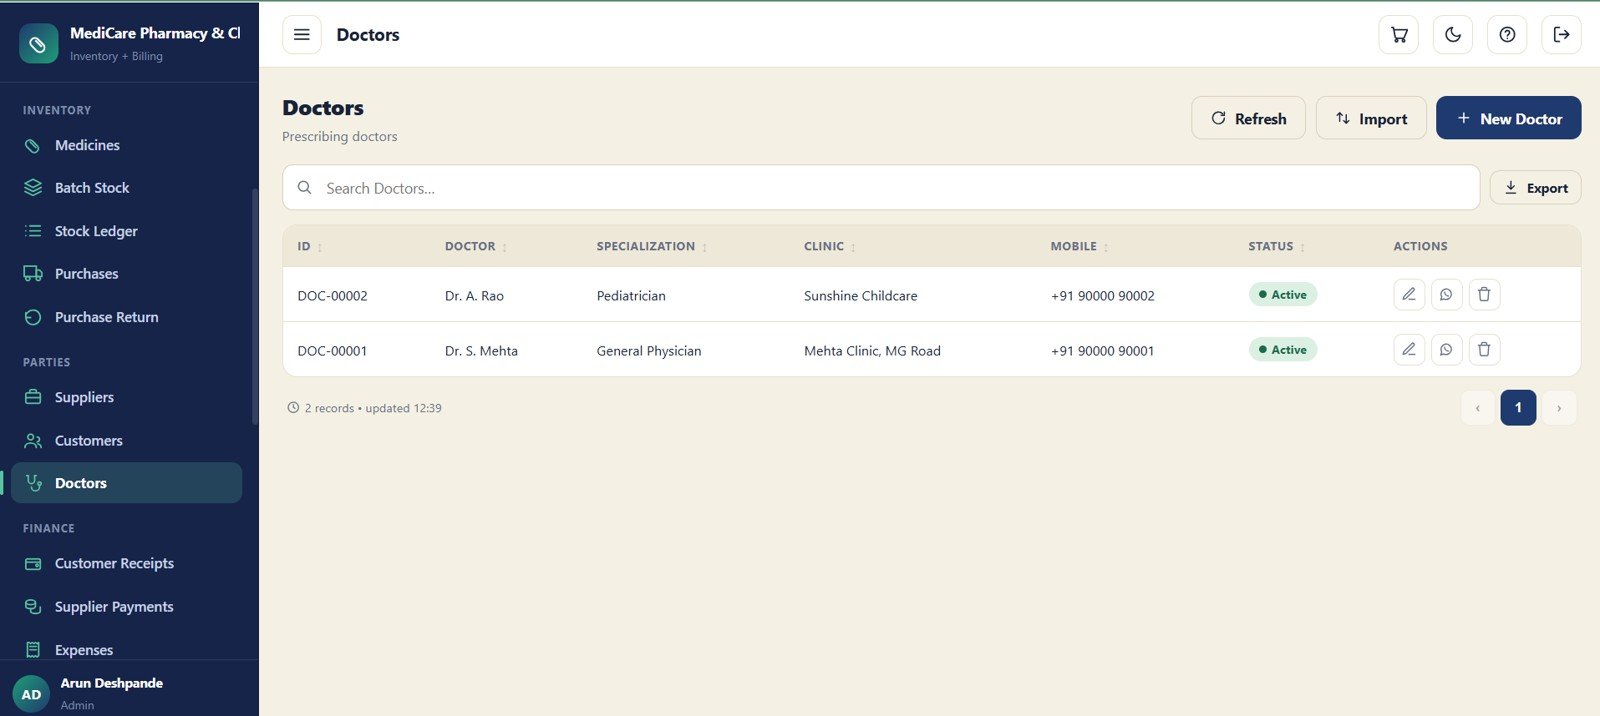
Task: Create a doctor with New Doctor button
Action: coord(1508,118)
